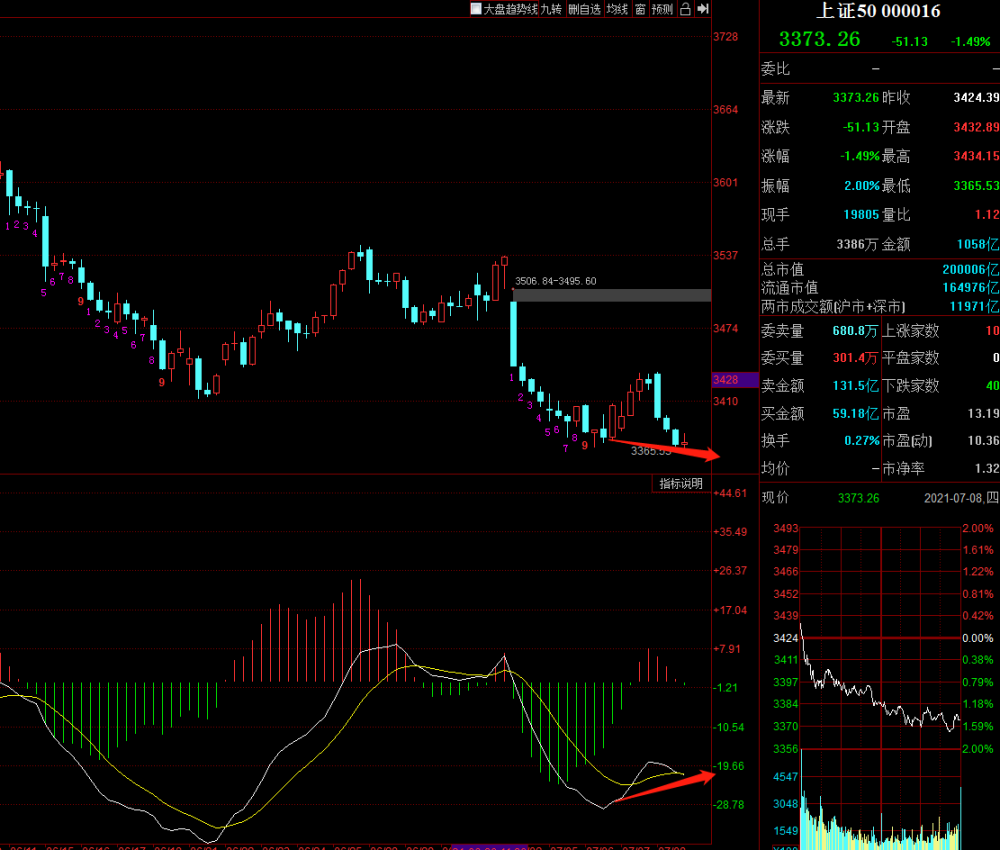Toggle the 均线 moving average lines
Viewport: 1000px width, 850px height.
[618, 9]
